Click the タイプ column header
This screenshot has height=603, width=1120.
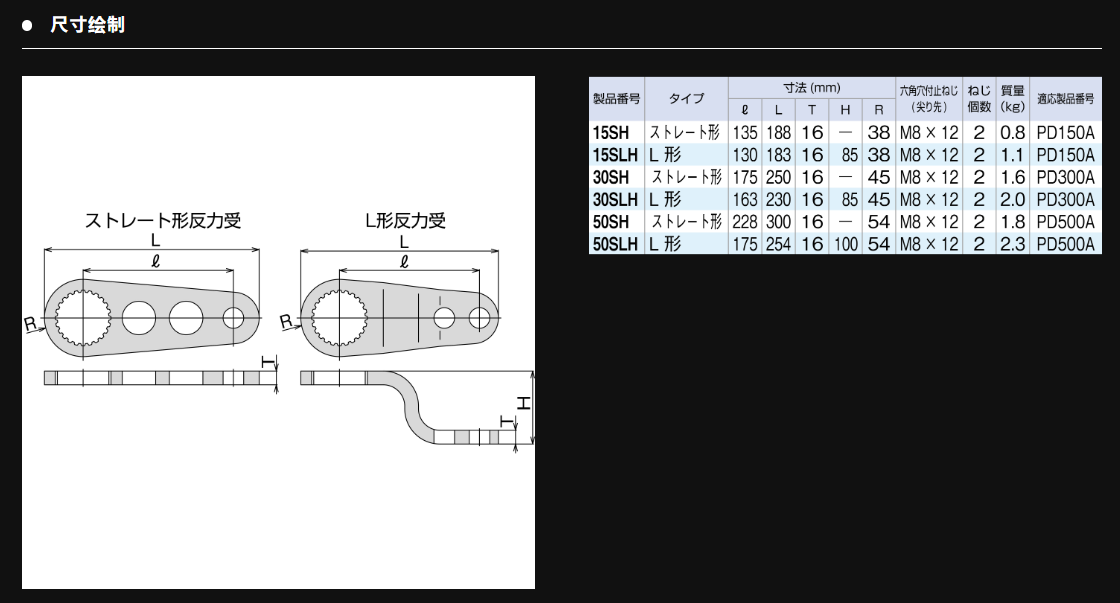pos(686,99)
